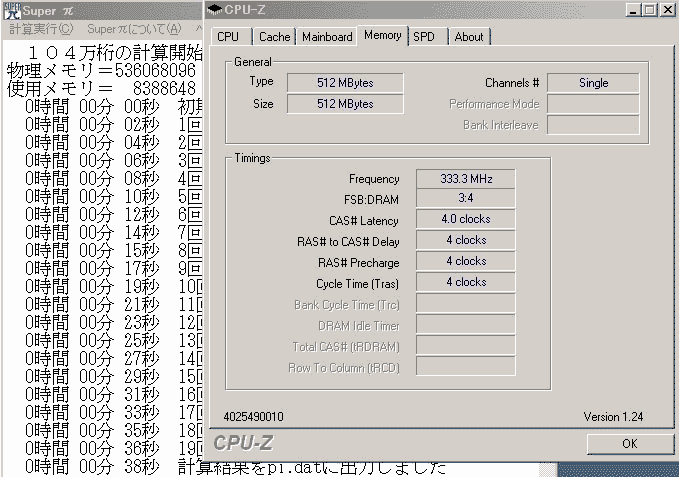Screen dimensions: 679x477
Task: Click the 104万桁の計算開始 line in Super Pi
Action: [115, 53]
